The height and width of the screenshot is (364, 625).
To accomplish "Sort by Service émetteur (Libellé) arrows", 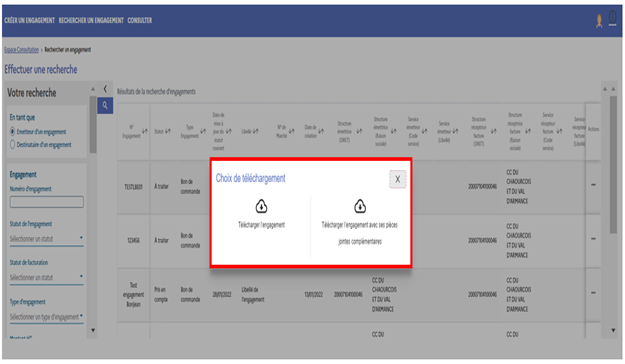I will click(455, 132).
